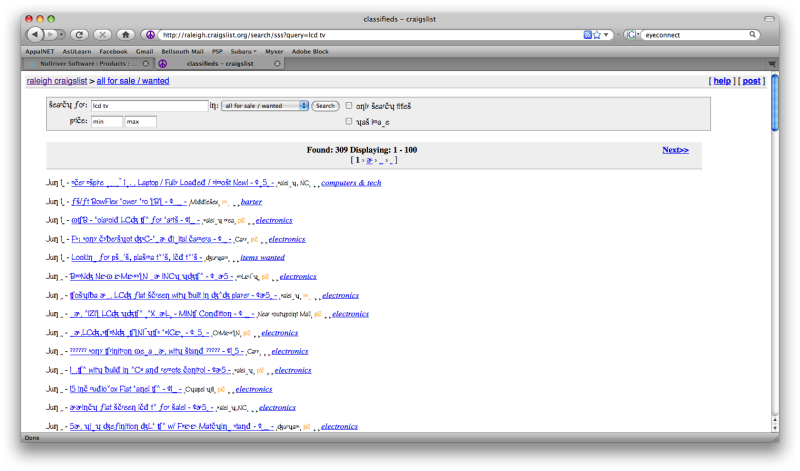Enable the has image checkbox

[349, 121]
